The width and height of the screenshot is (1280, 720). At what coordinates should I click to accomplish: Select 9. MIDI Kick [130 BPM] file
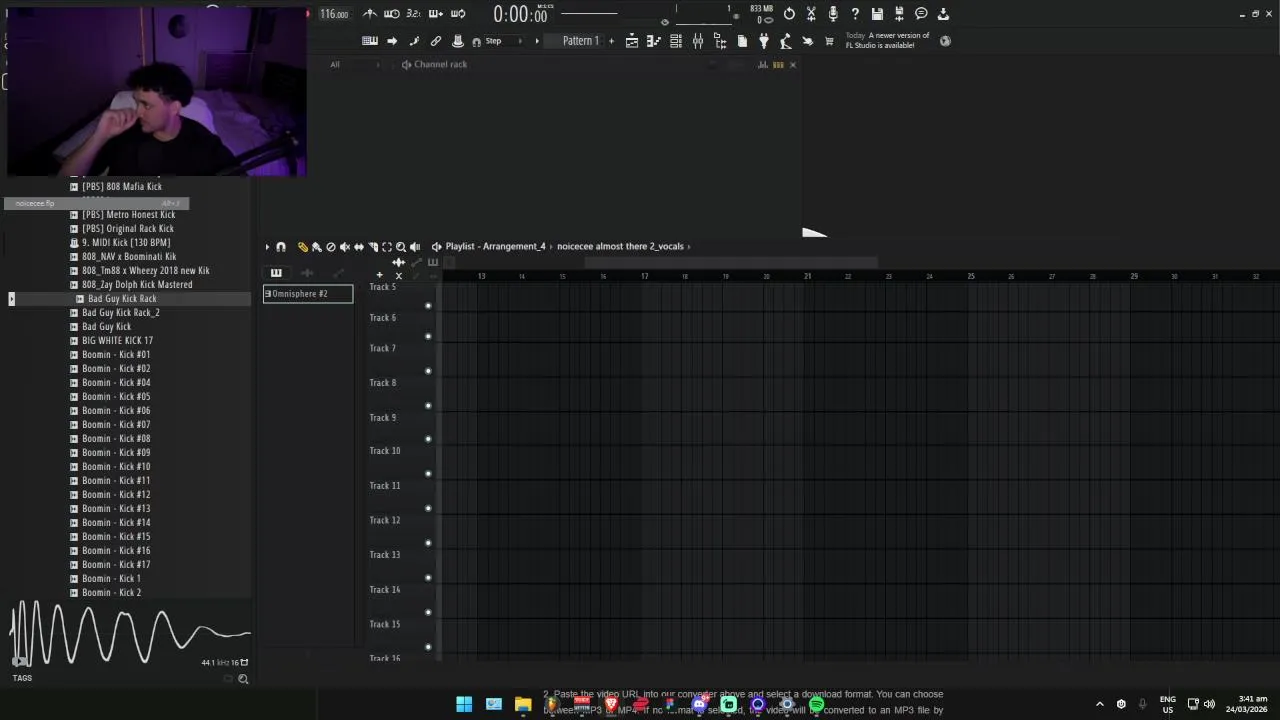point(126,243)
